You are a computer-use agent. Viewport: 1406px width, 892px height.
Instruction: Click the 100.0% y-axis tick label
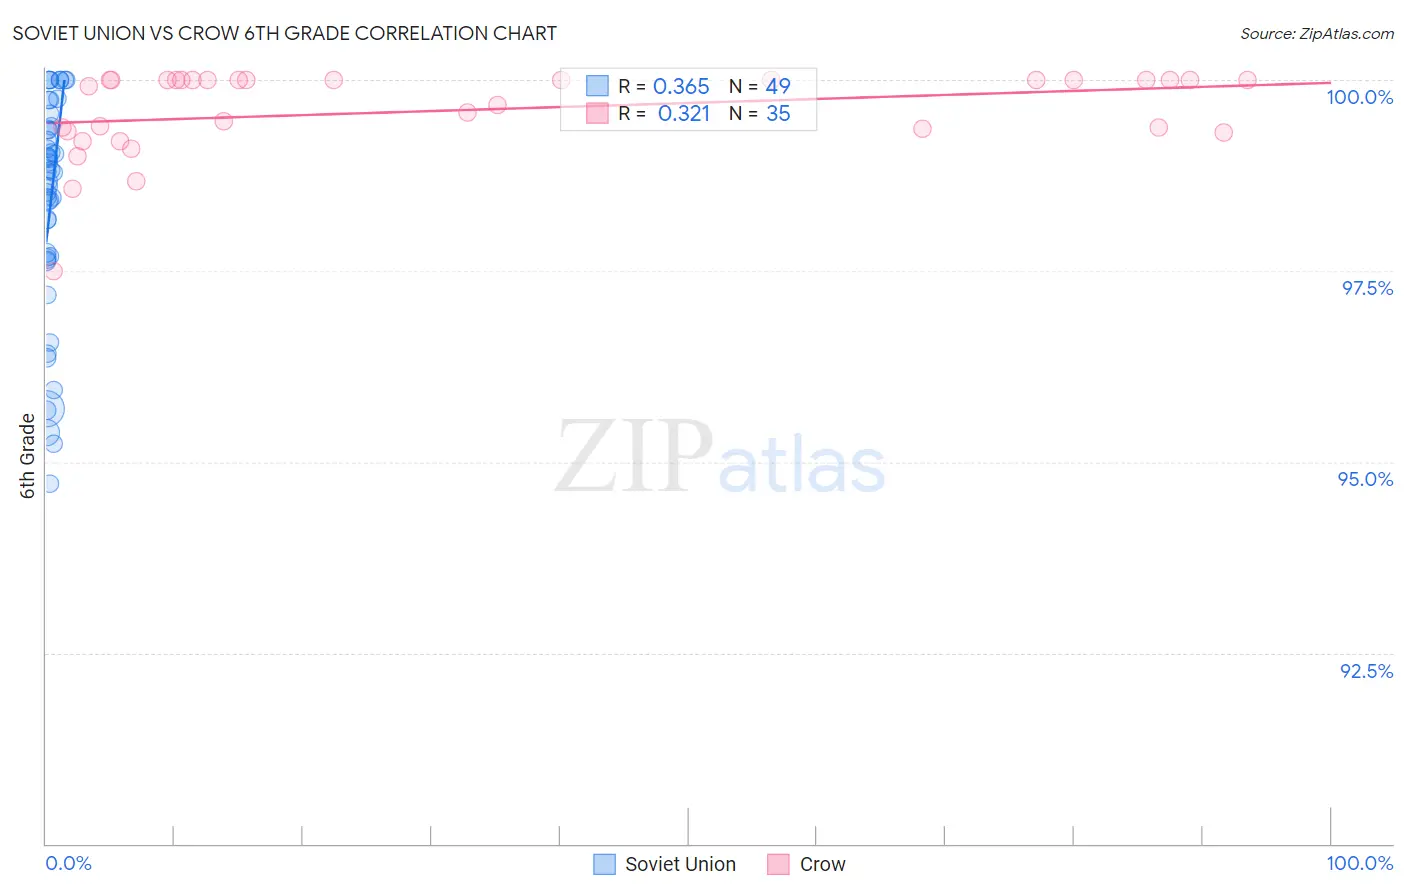(x=1360, y=97)
